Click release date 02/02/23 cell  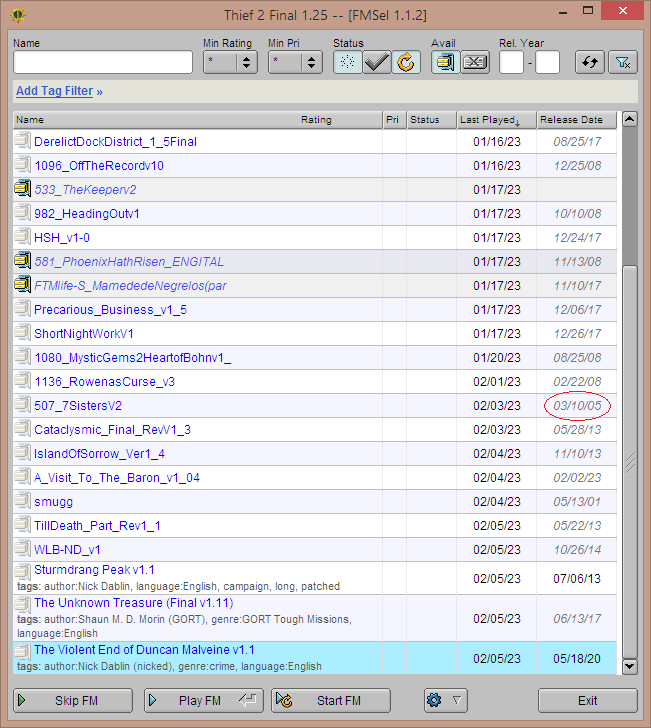pyautogui.click(x=577, y=478)
